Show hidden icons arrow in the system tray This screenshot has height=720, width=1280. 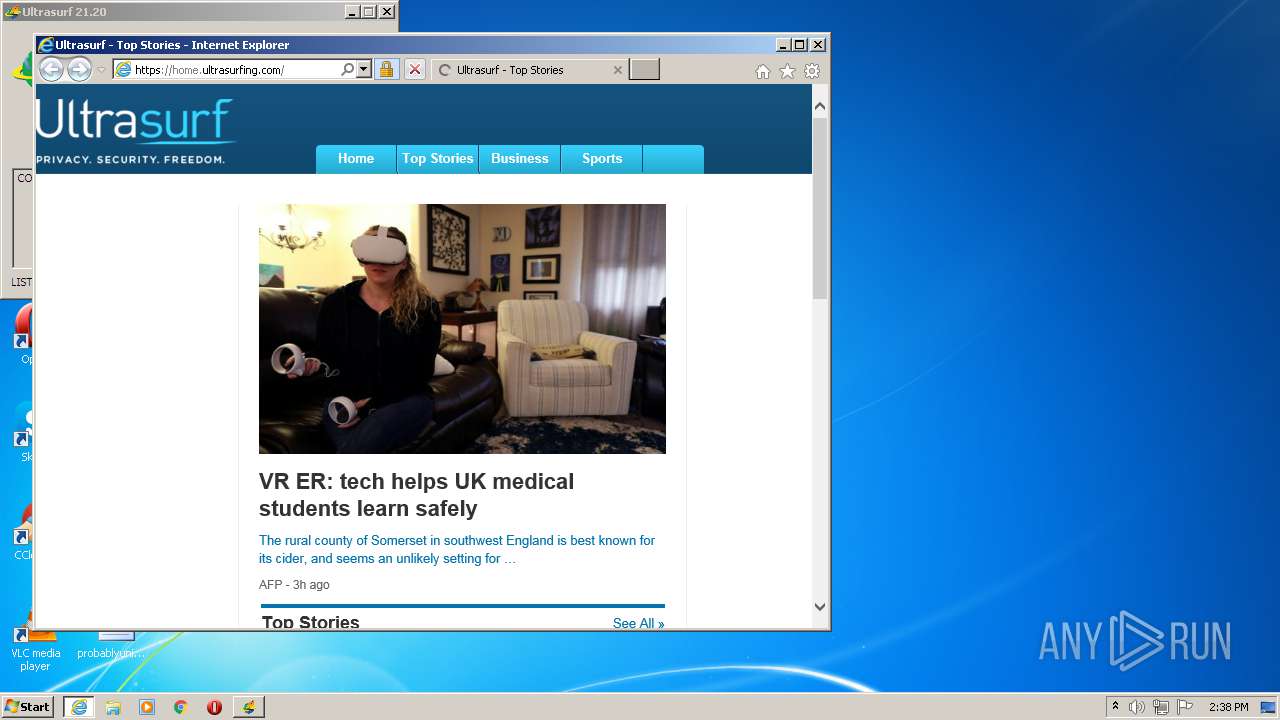pyautogui.click(x=1115, y=706)
